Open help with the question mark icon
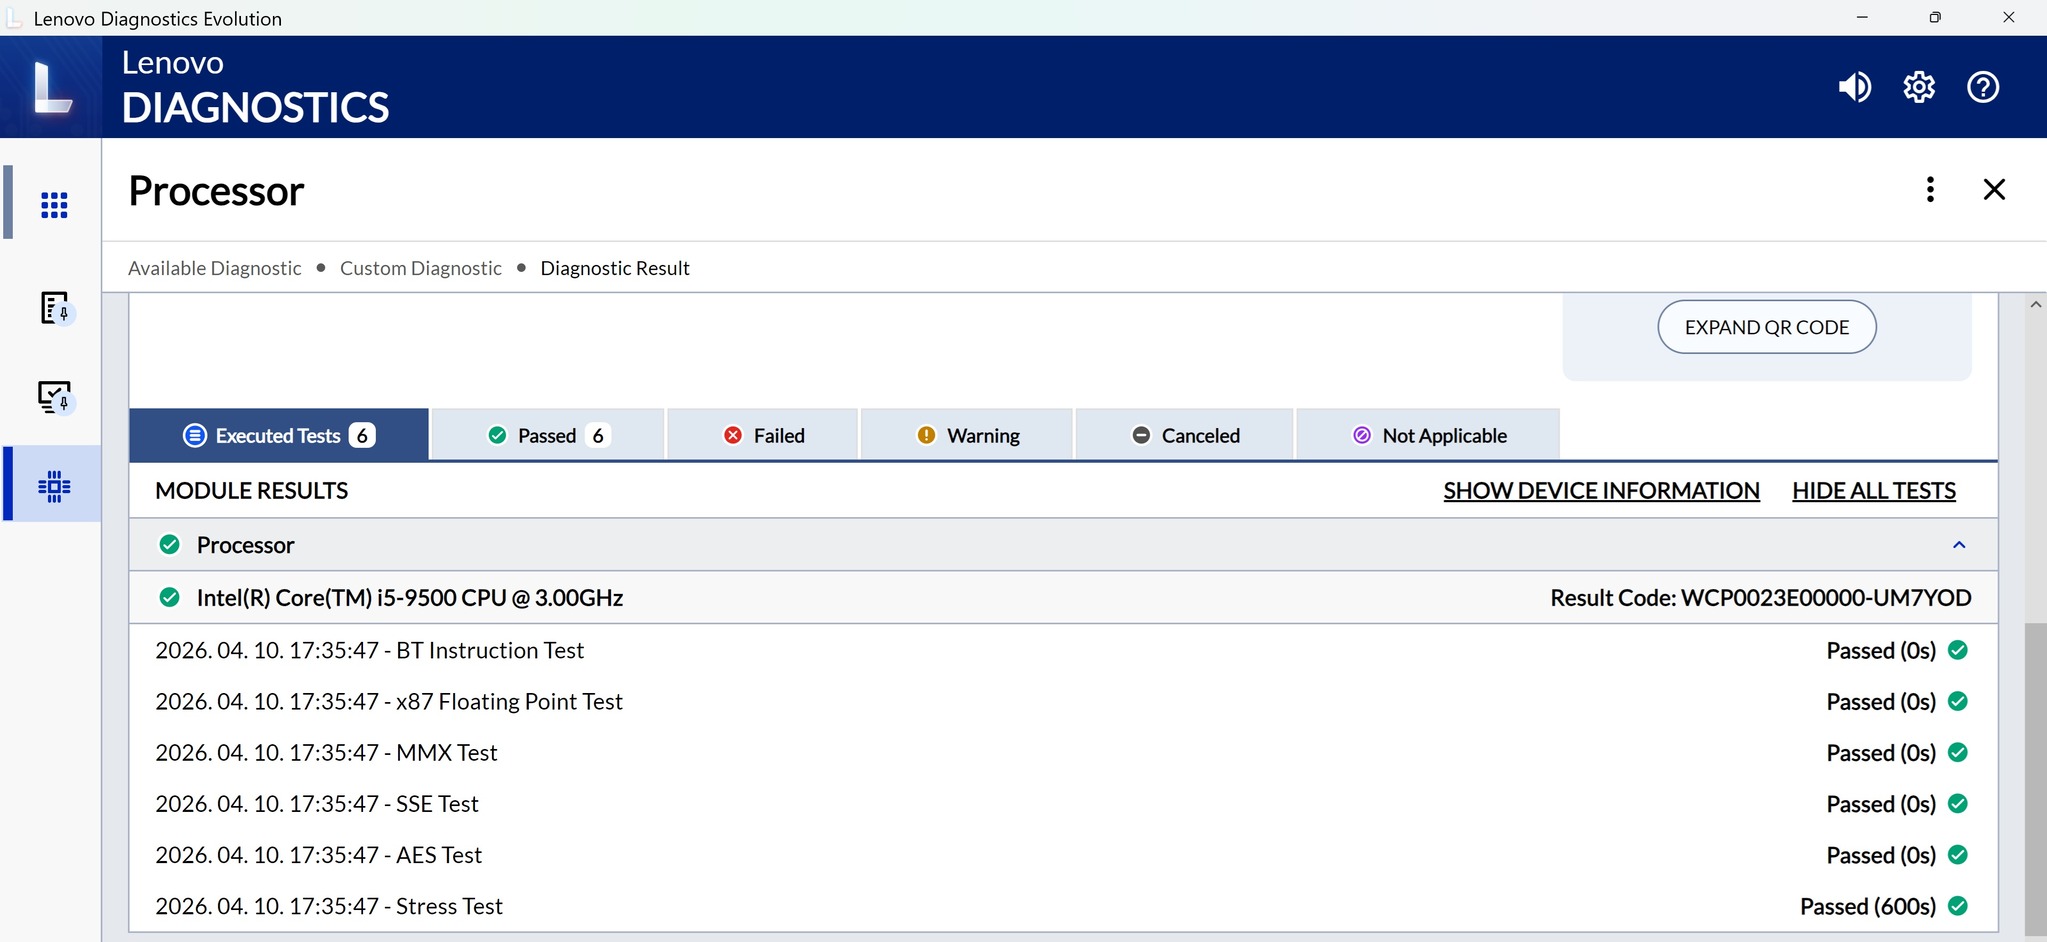Viewport: 2047px width, 942px height. (1983, 87)
